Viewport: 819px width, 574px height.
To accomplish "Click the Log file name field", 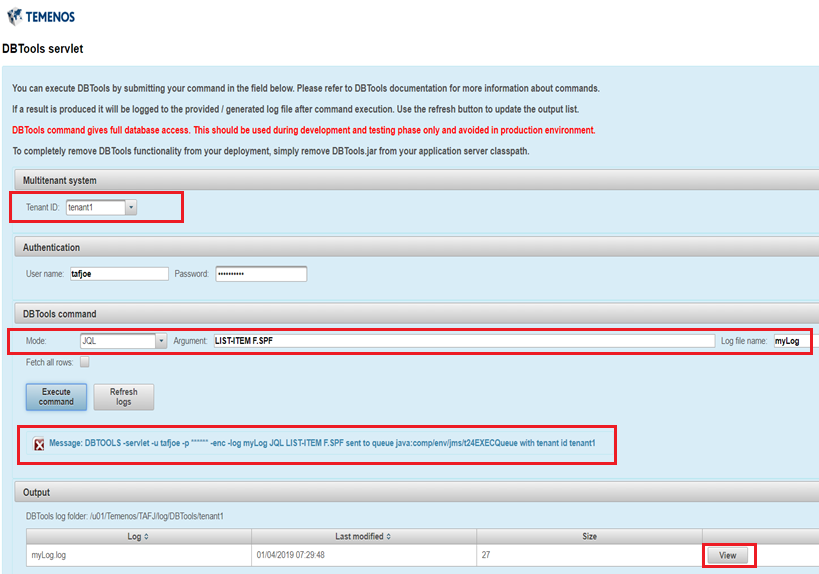I will tap(790, 341).
